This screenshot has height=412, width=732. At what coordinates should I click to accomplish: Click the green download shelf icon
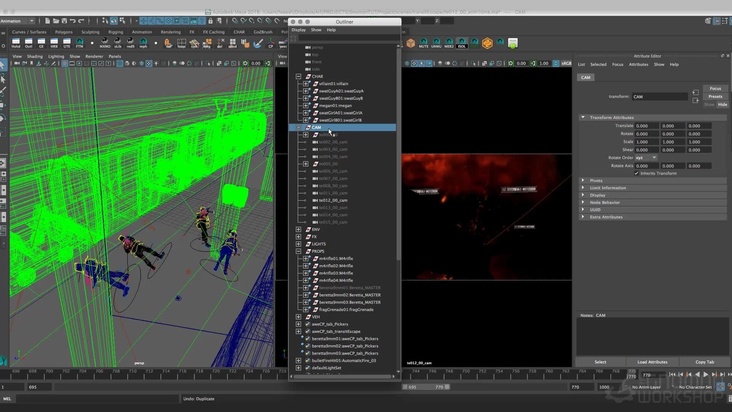click(512, 43)
